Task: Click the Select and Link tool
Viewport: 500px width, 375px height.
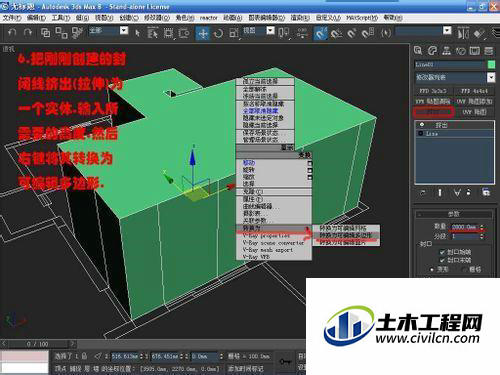Action: coord(45,33)
